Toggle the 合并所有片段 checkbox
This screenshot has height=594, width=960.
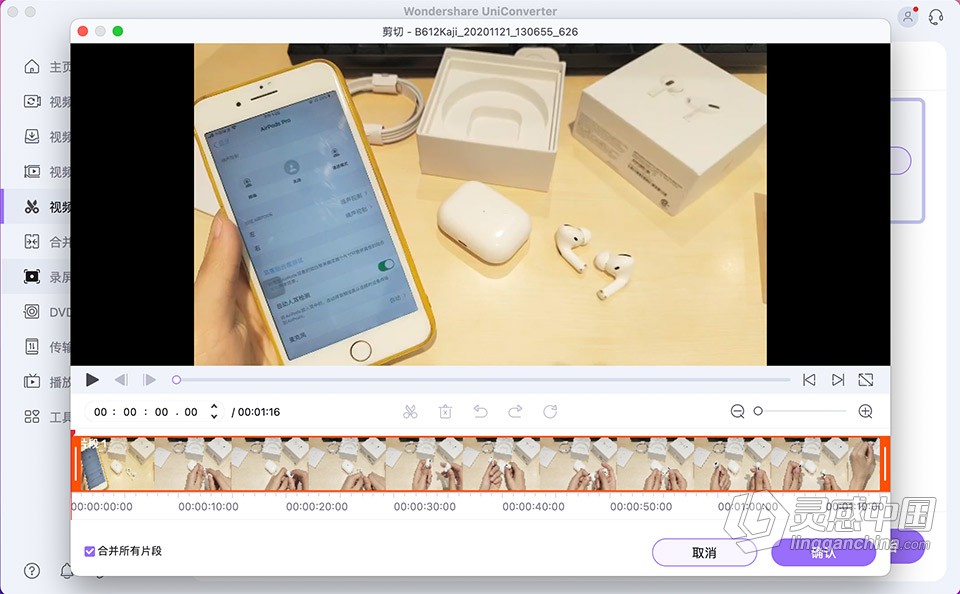pos(89,551)
